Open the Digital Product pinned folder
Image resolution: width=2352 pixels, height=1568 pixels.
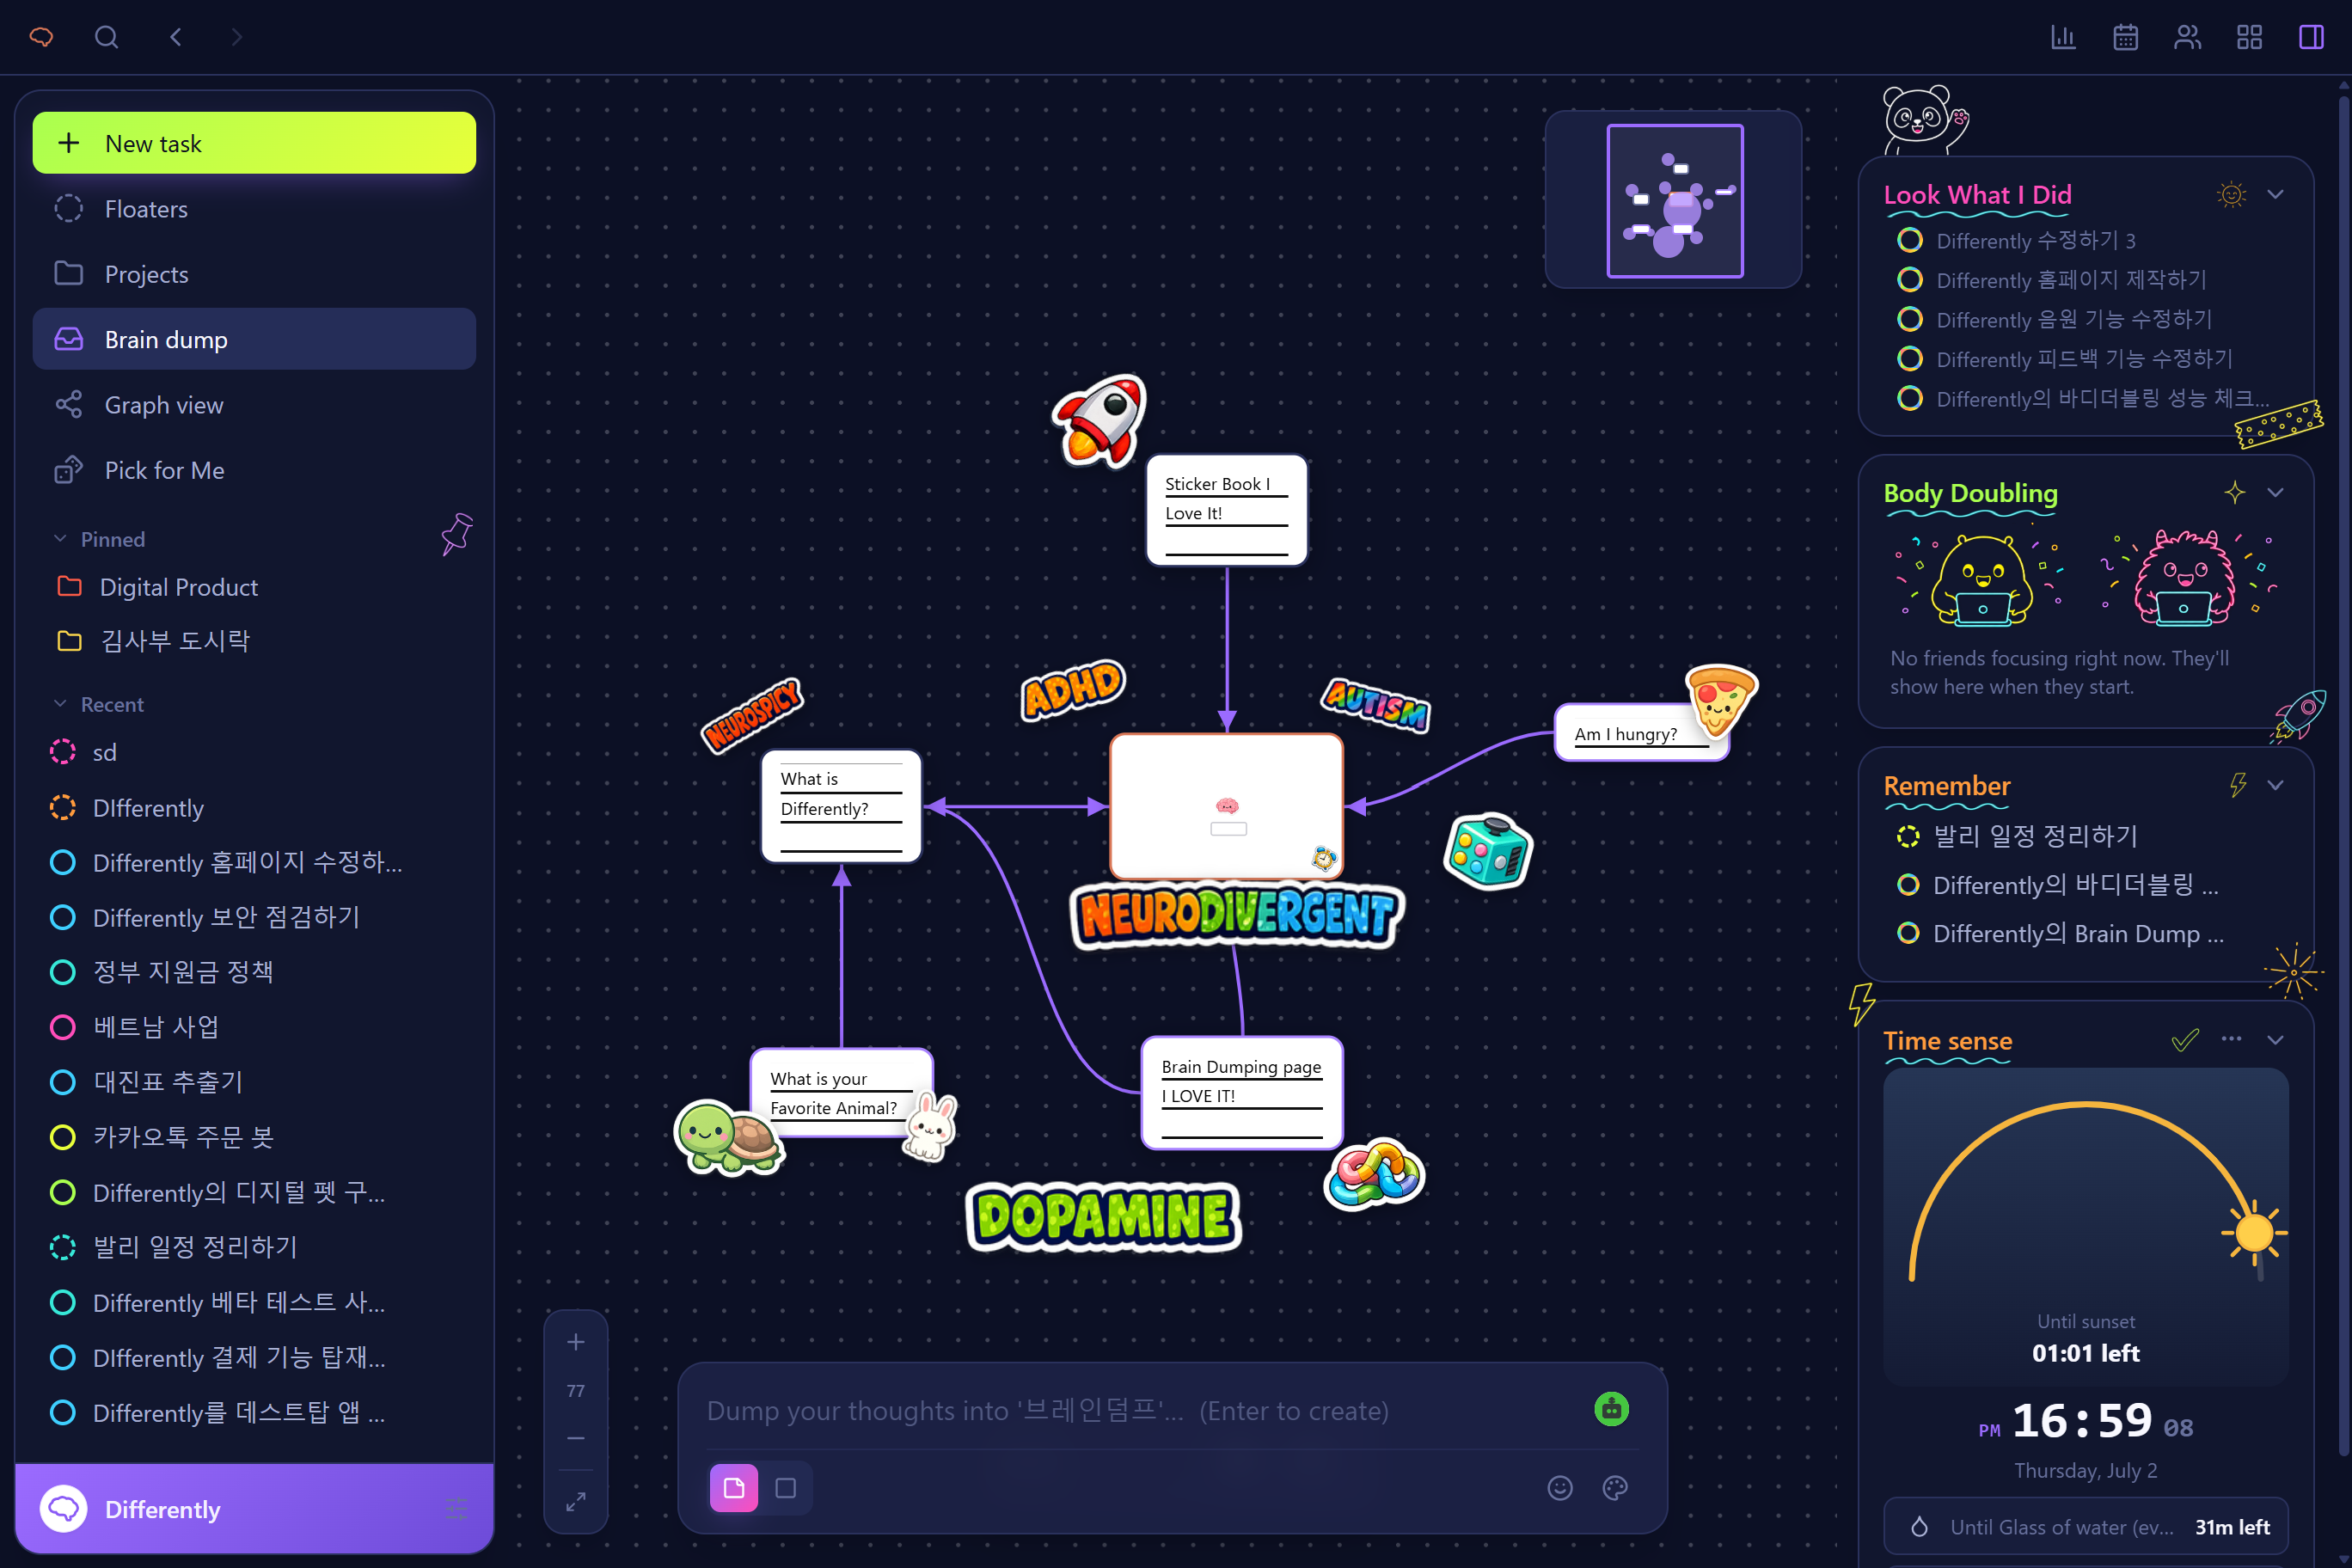point(254,587)
